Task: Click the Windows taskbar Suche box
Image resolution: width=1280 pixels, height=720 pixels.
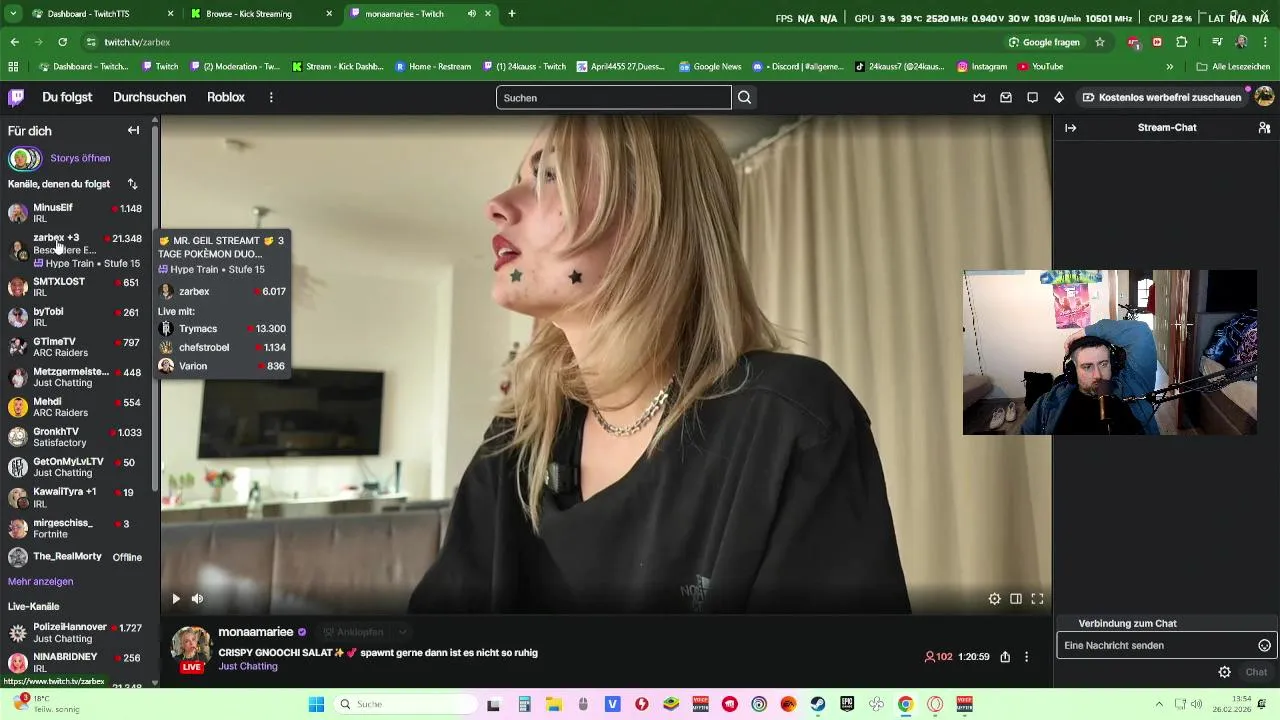Action: pyautogui.click(x=406, y=704)
